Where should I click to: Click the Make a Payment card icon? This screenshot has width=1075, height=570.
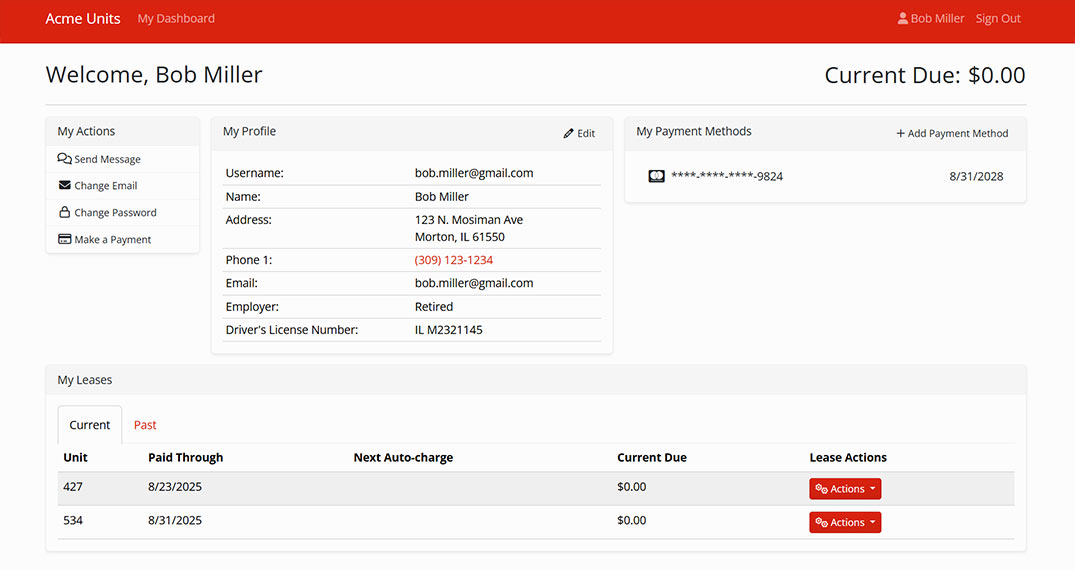(64, 239)
